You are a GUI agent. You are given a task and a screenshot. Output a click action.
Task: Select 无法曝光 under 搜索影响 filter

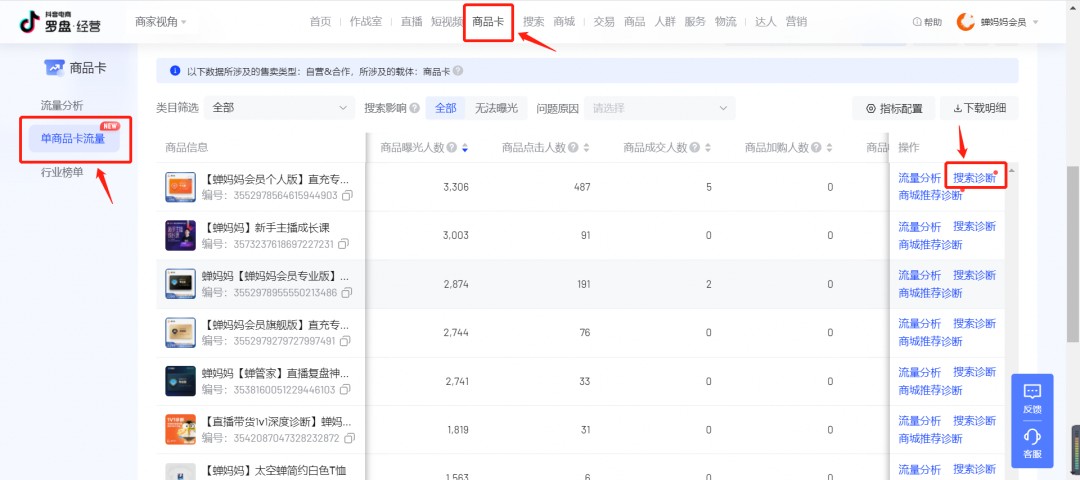497,108
